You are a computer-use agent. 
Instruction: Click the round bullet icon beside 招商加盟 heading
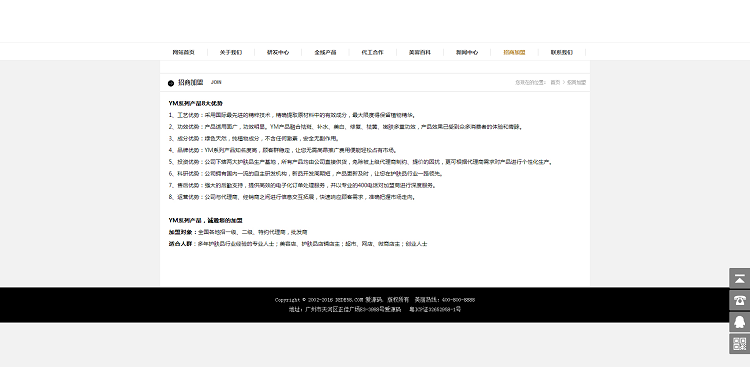click(171, 83)
